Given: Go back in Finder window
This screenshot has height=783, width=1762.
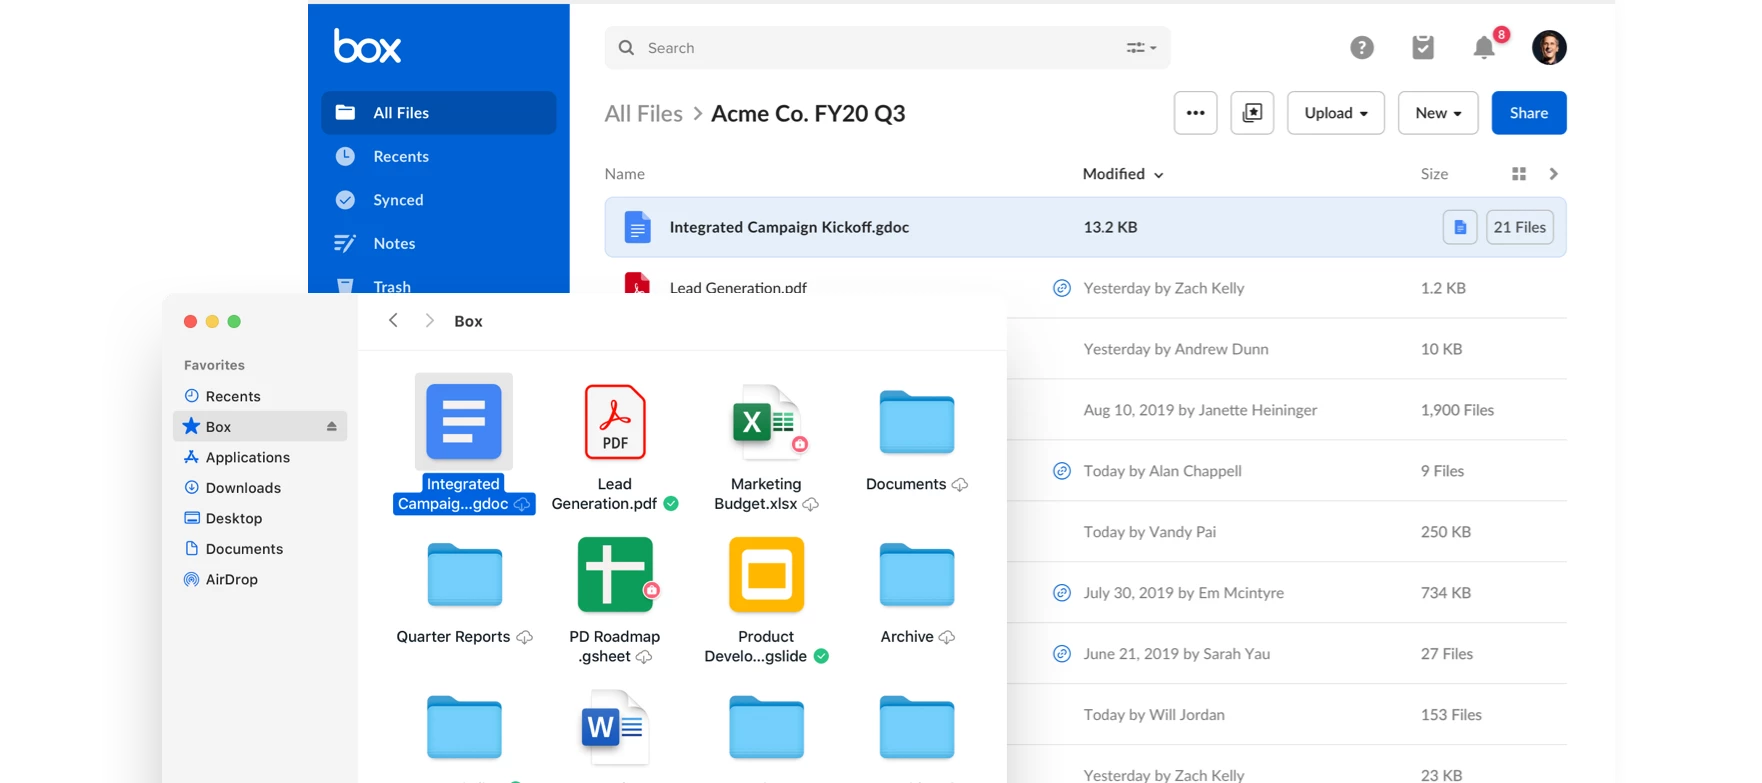Looking at the screenshot, I should [393, 320].
